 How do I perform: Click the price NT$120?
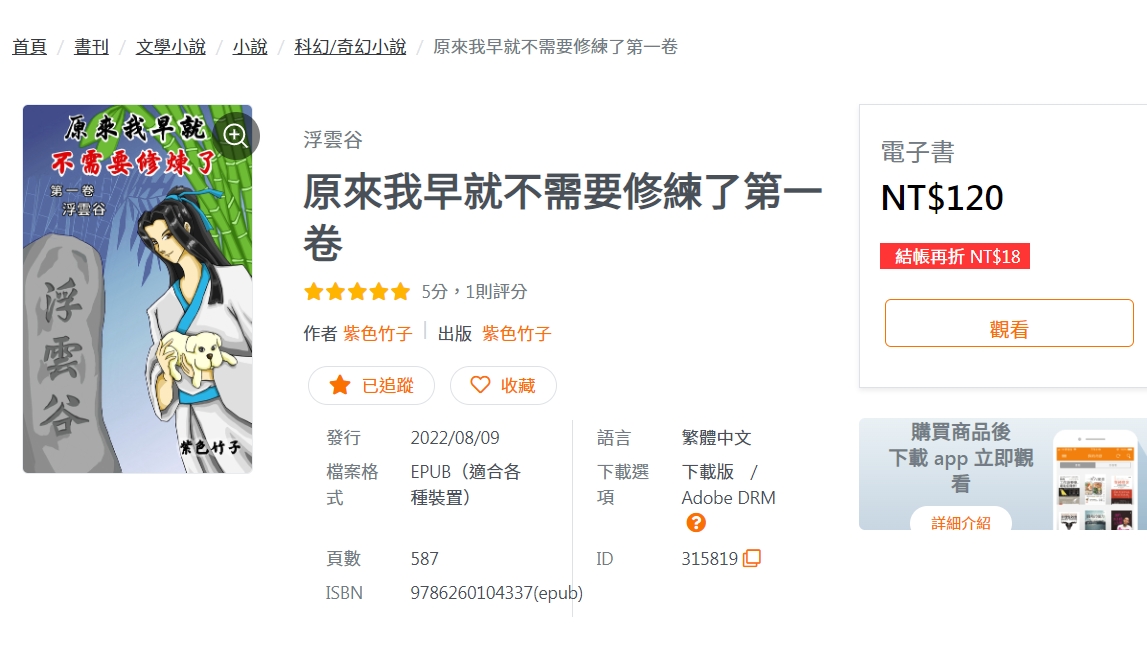click(942, 197)
